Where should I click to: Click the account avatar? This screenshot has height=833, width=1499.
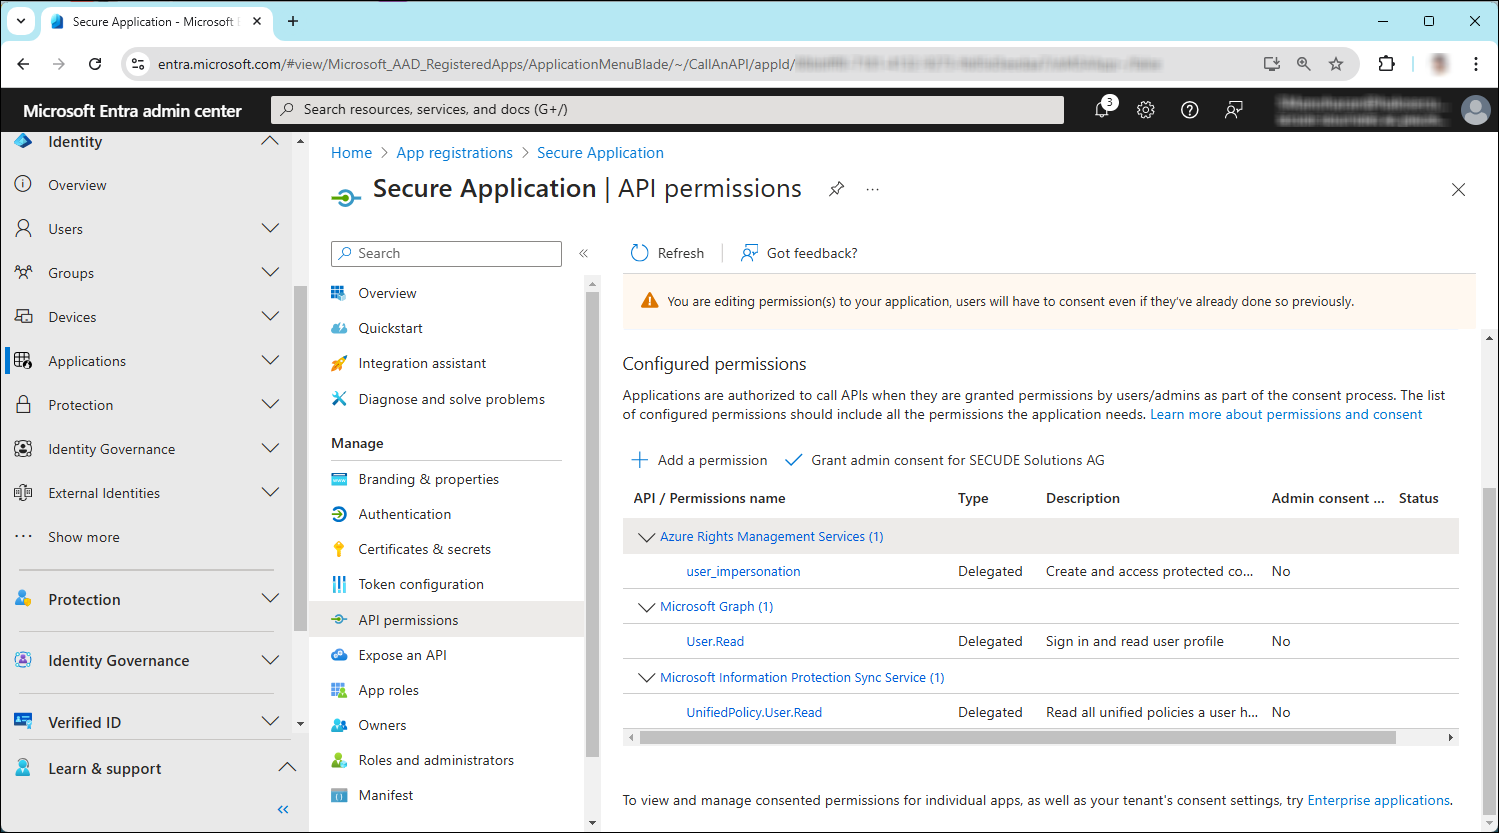click(1476, 110)
